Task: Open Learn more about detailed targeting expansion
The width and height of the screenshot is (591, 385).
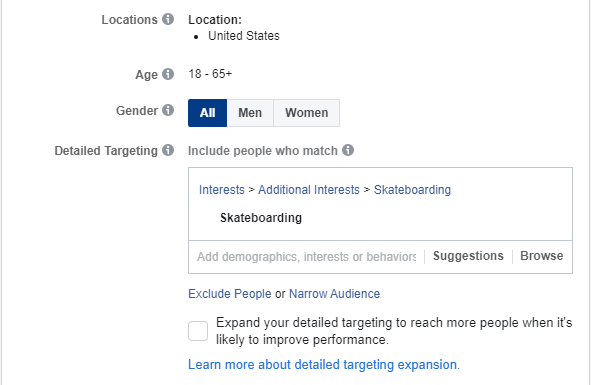Action: pyautogui.click(x=324, y=365)
